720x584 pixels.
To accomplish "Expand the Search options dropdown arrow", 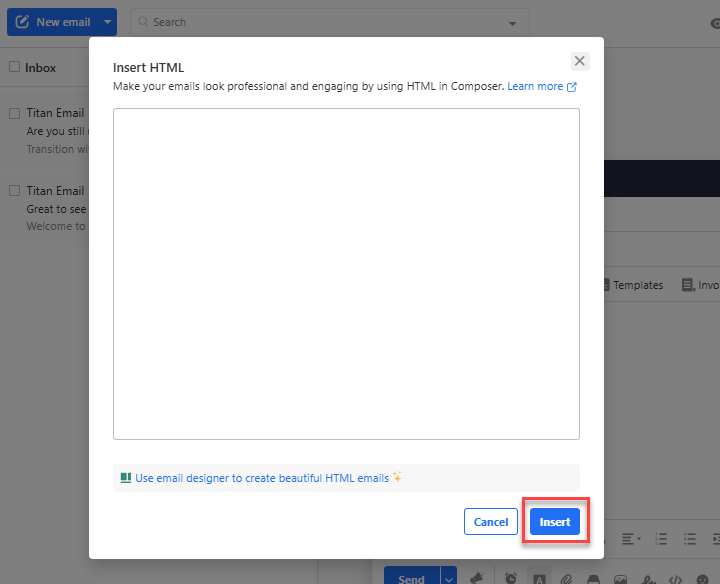I will point(512,23).
